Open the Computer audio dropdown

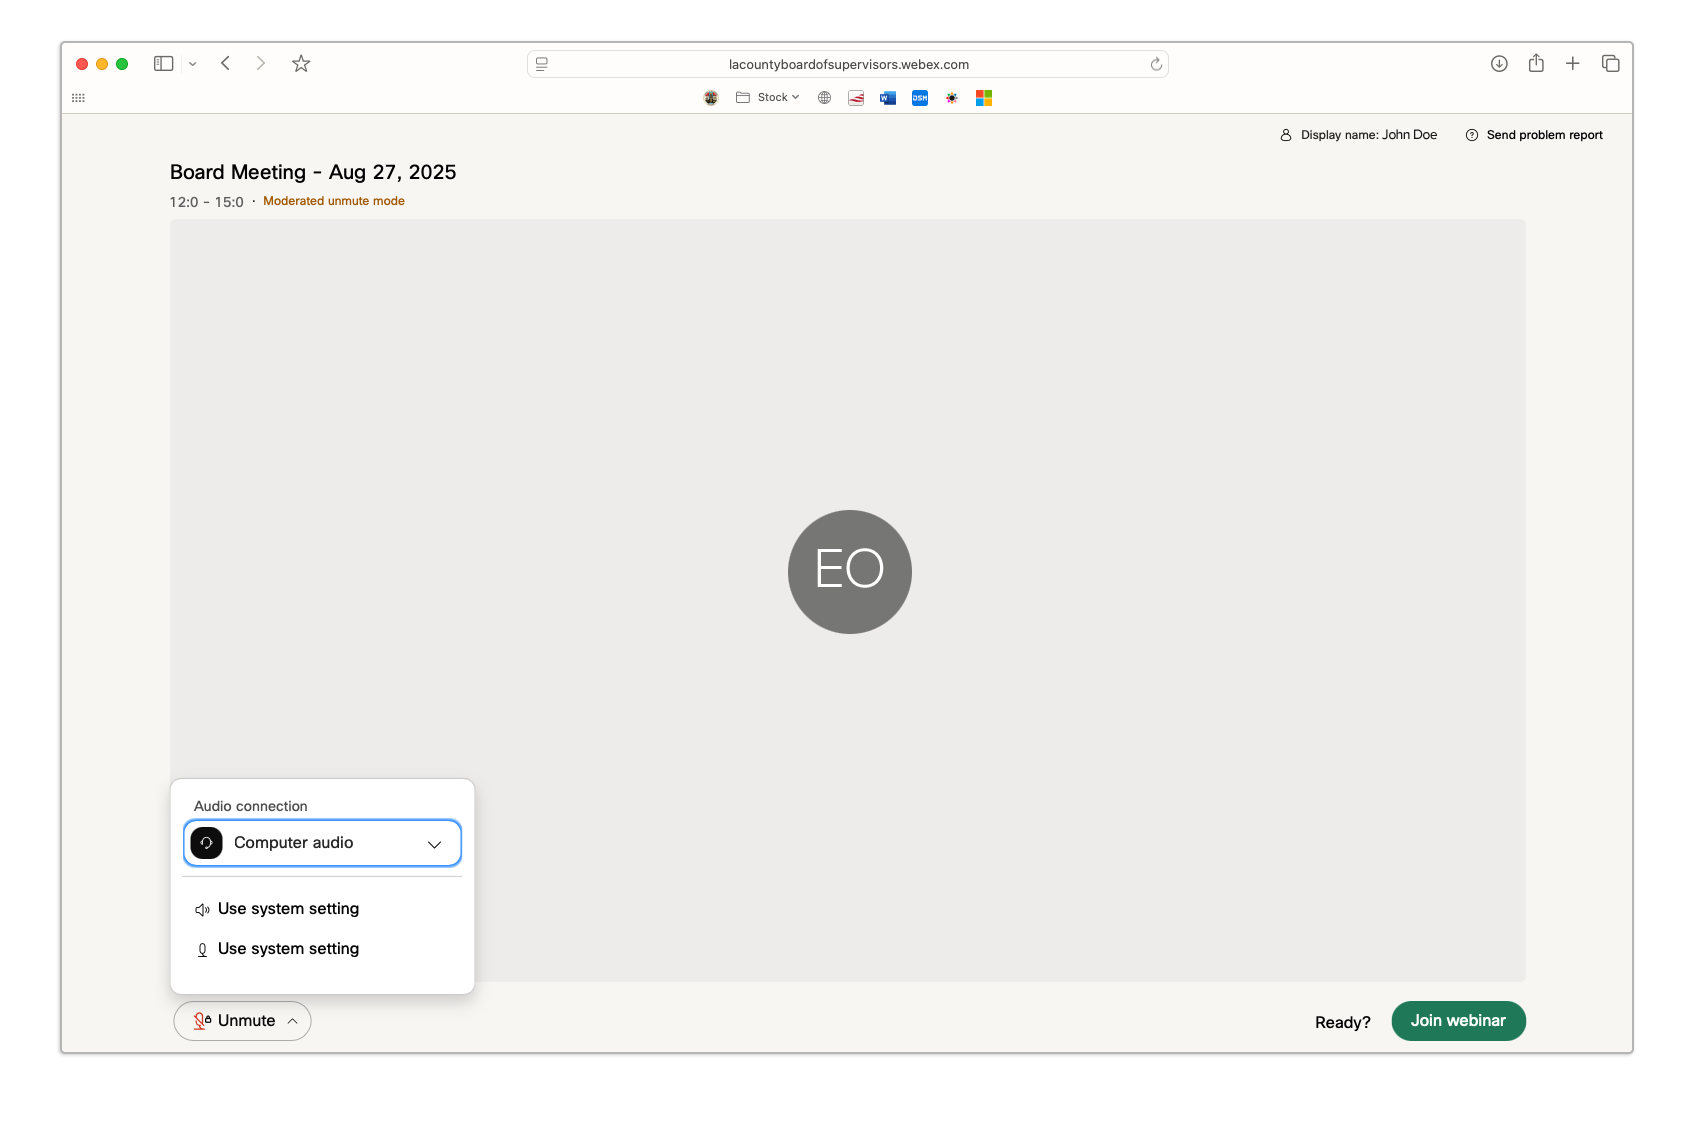coord(433,843)
